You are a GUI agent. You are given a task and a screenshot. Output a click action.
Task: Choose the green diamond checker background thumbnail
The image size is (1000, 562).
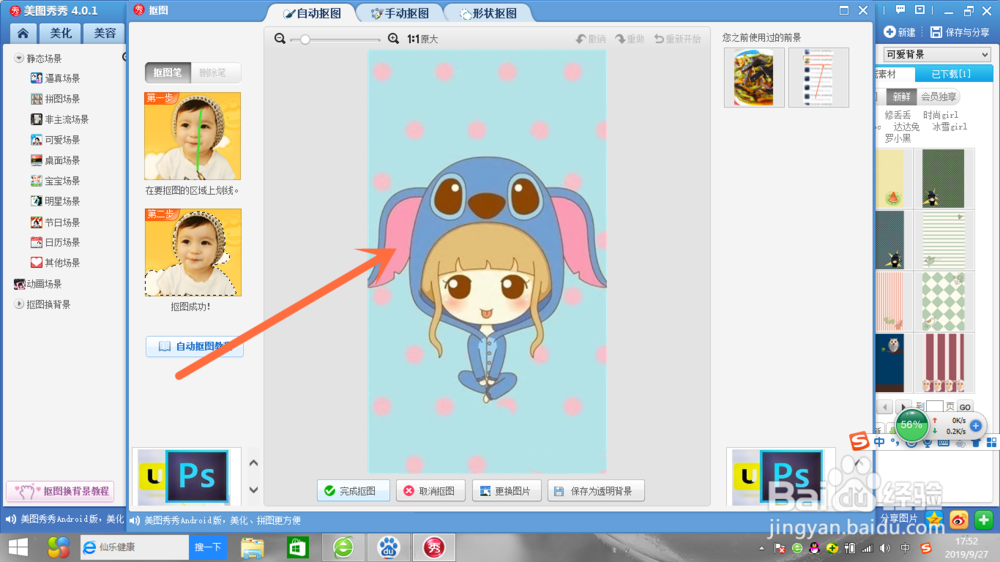click(943, 301)
